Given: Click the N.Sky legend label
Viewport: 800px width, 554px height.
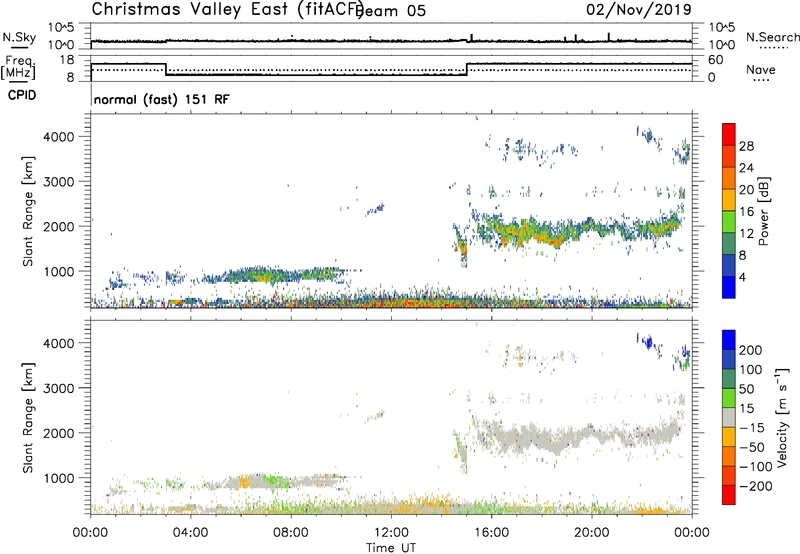Looking at the screenshot, I should (19, 37).
